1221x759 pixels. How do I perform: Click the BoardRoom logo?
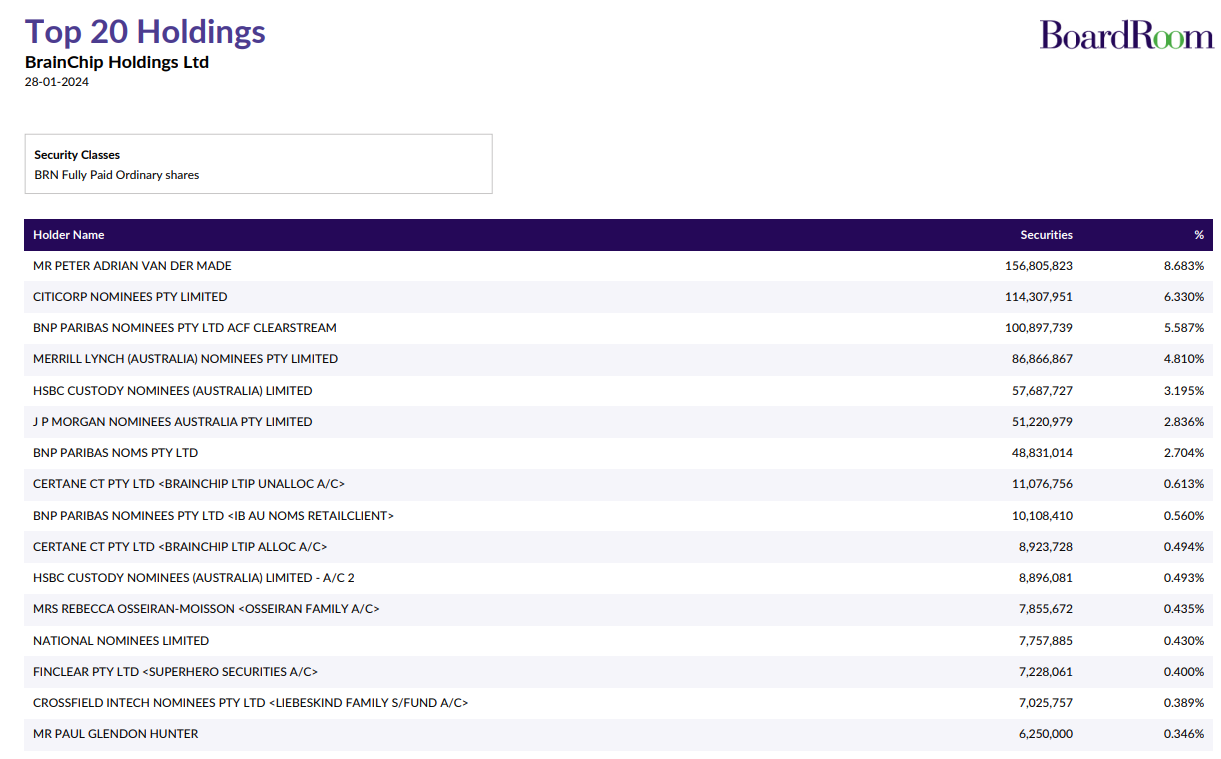pos(1126,35)
